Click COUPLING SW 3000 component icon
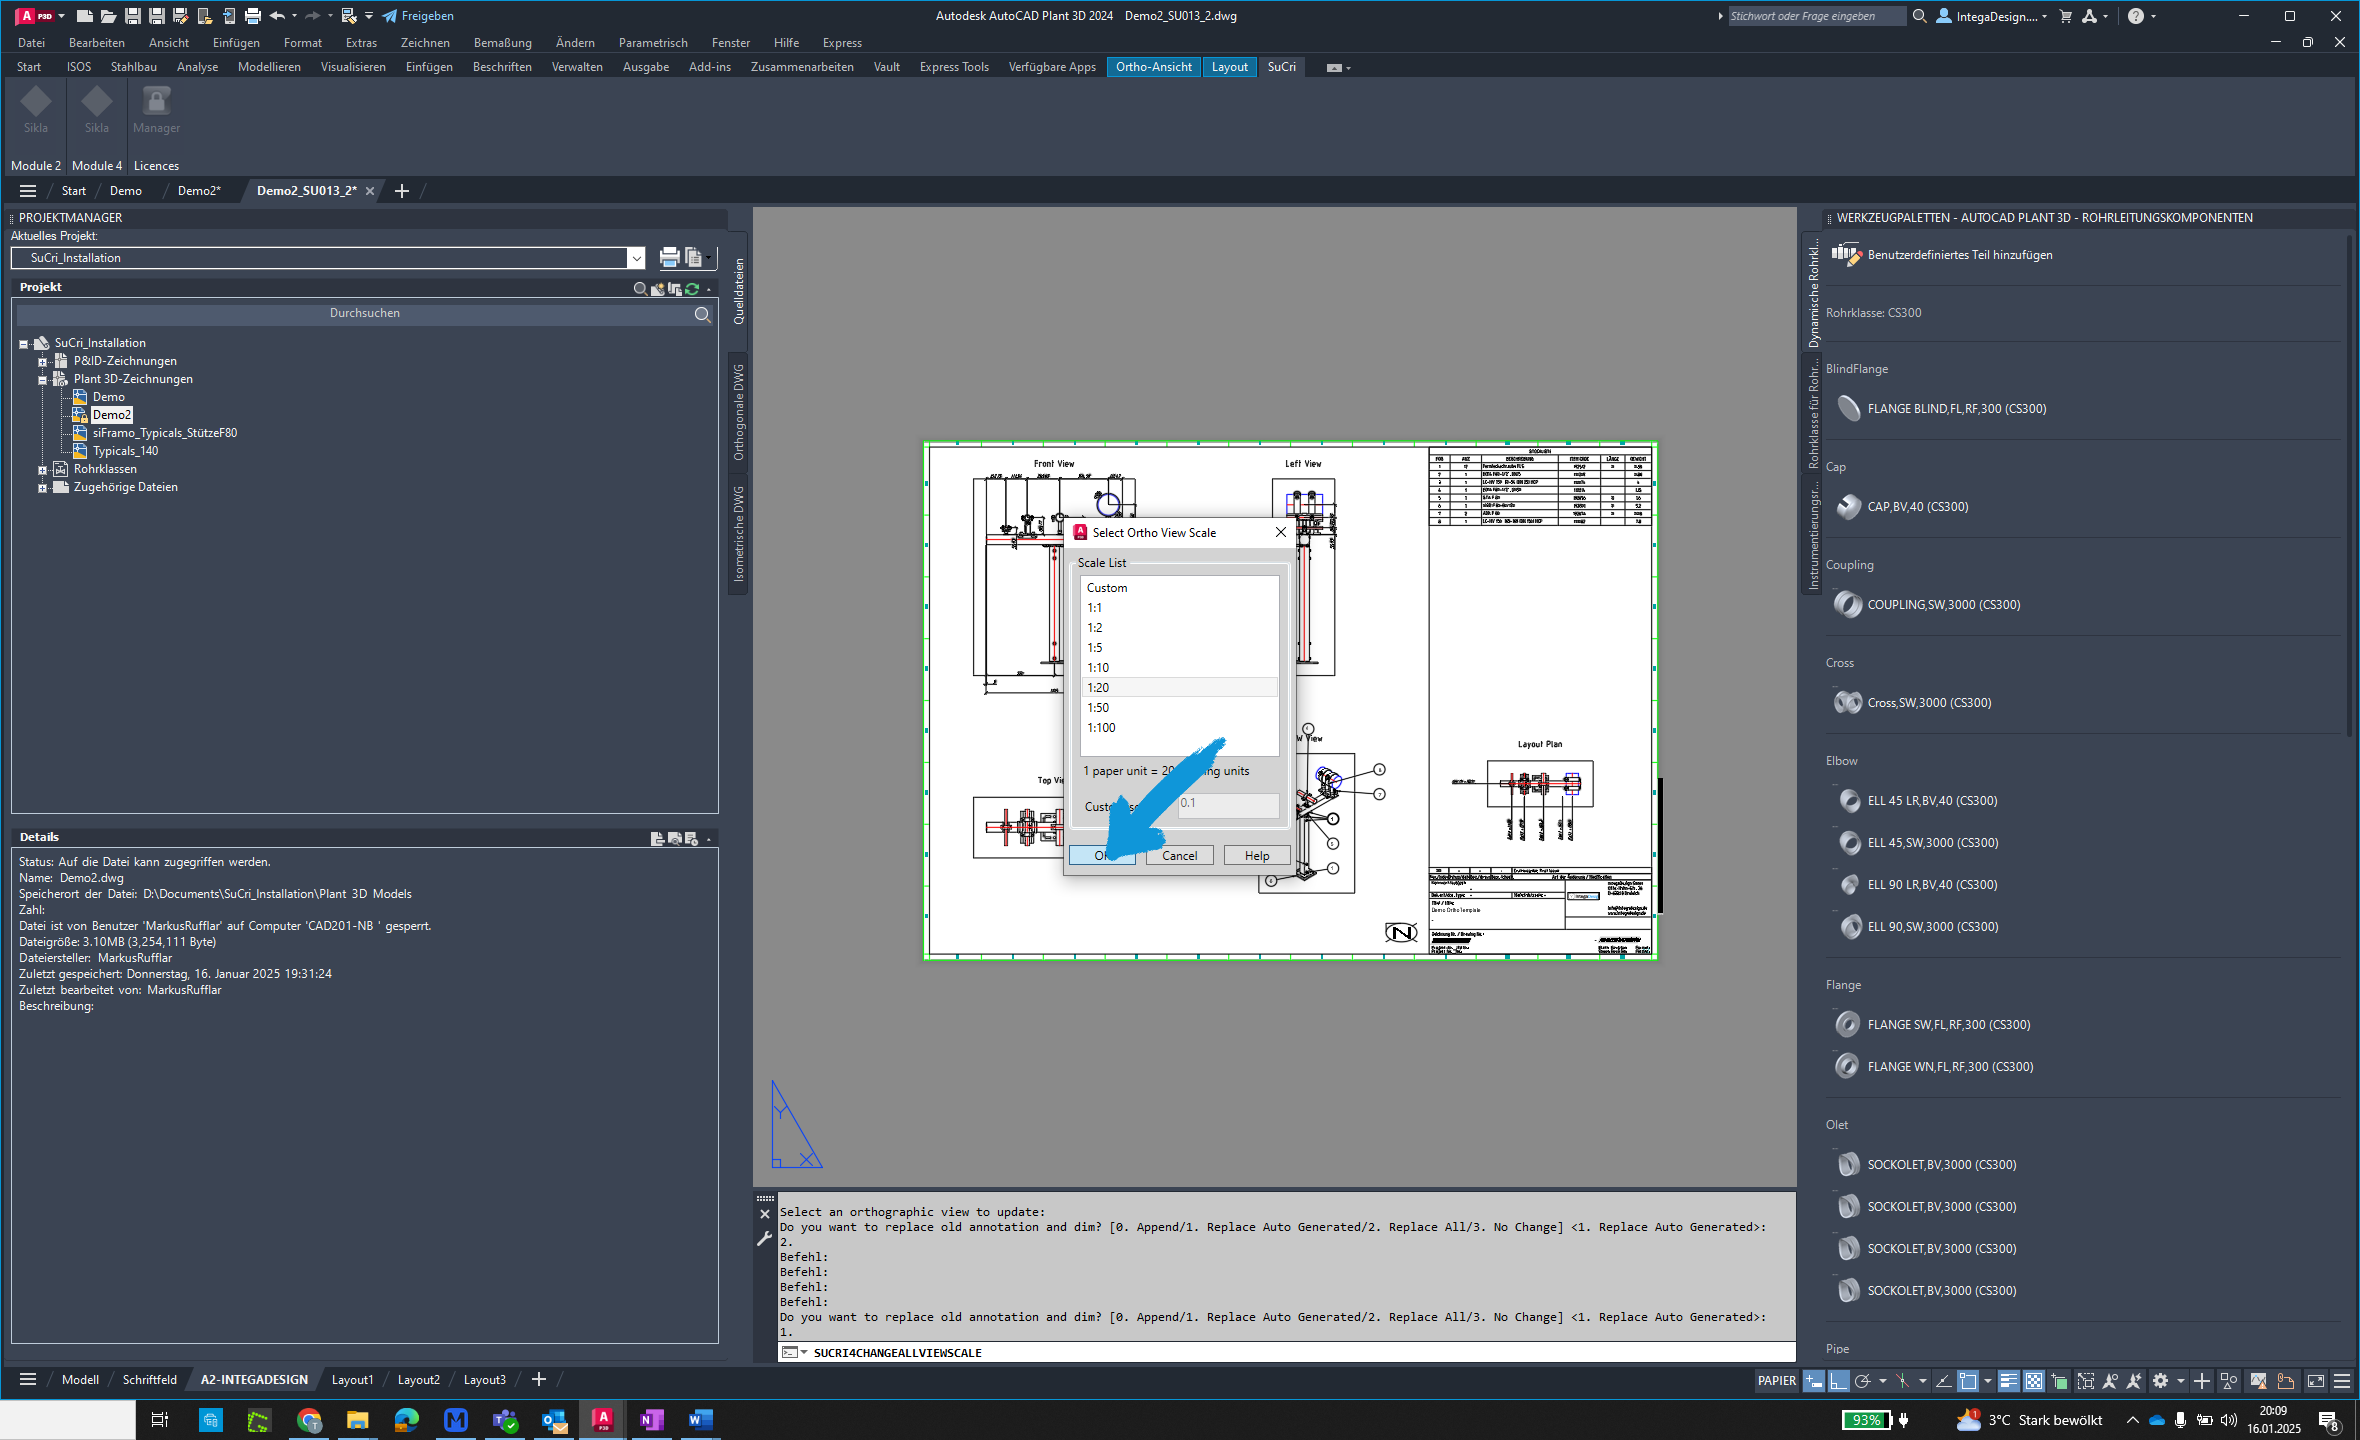 click(x=1849, y=604)
